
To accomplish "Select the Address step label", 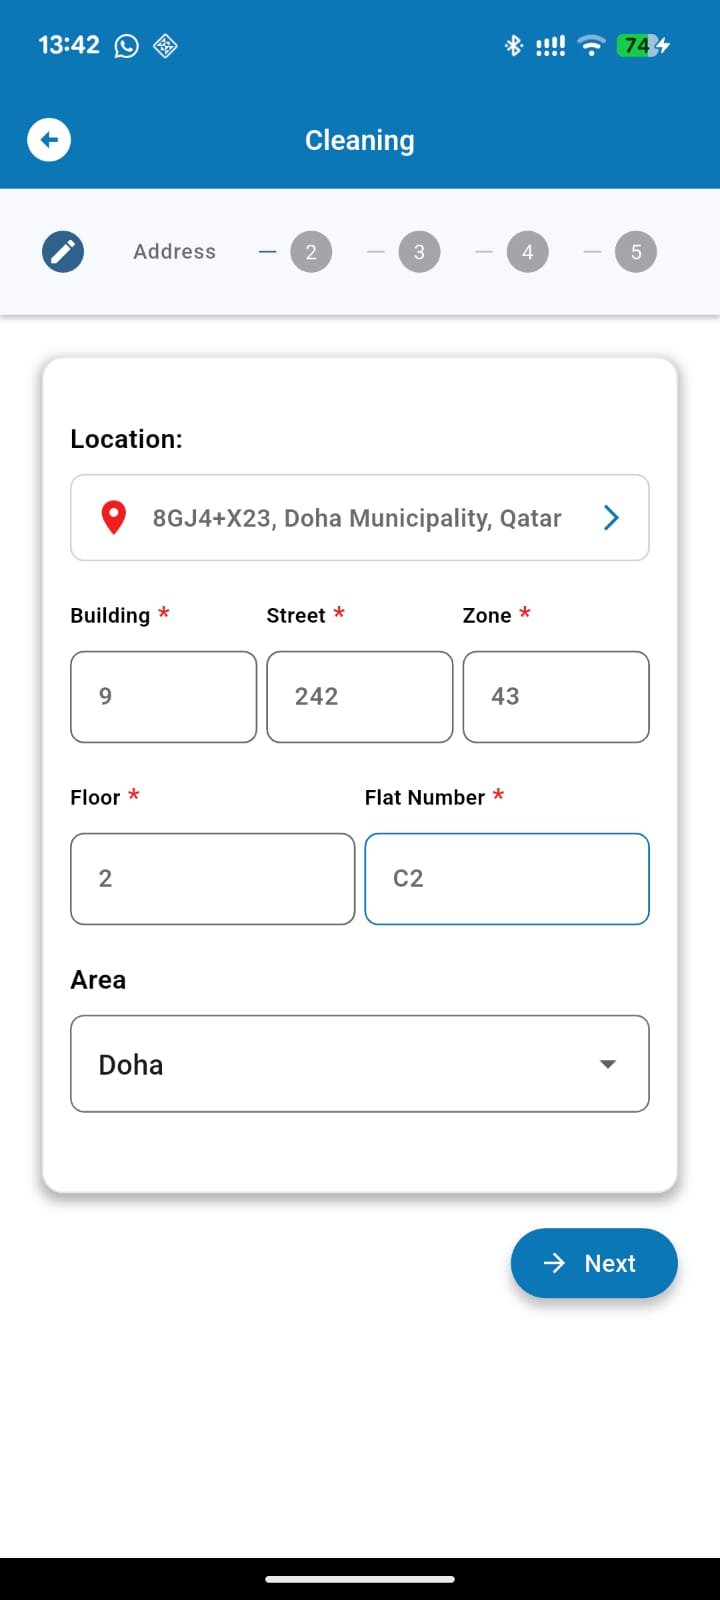I will [x=175, y=252].
